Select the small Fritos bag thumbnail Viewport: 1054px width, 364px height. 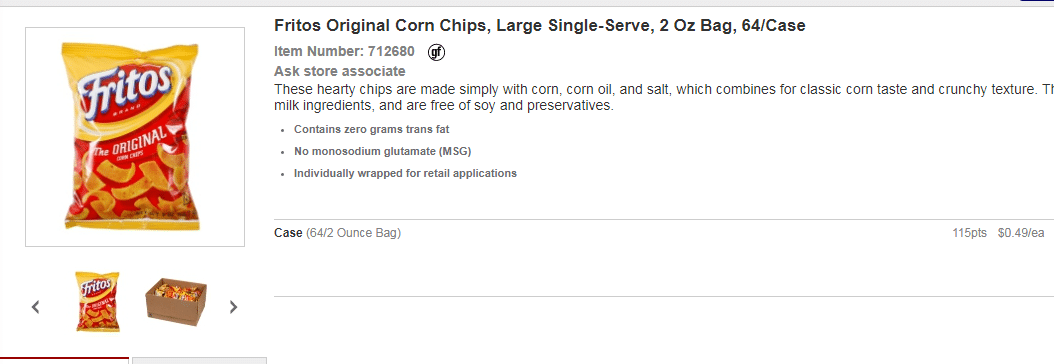[98, 302]
